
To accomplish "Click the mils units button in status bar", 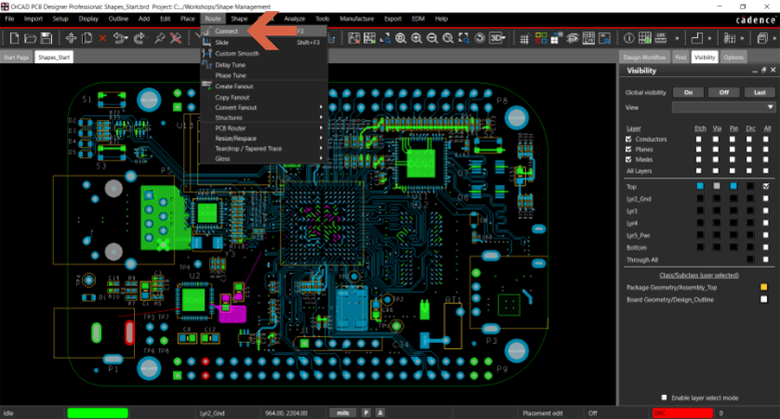I will (343, 413).
